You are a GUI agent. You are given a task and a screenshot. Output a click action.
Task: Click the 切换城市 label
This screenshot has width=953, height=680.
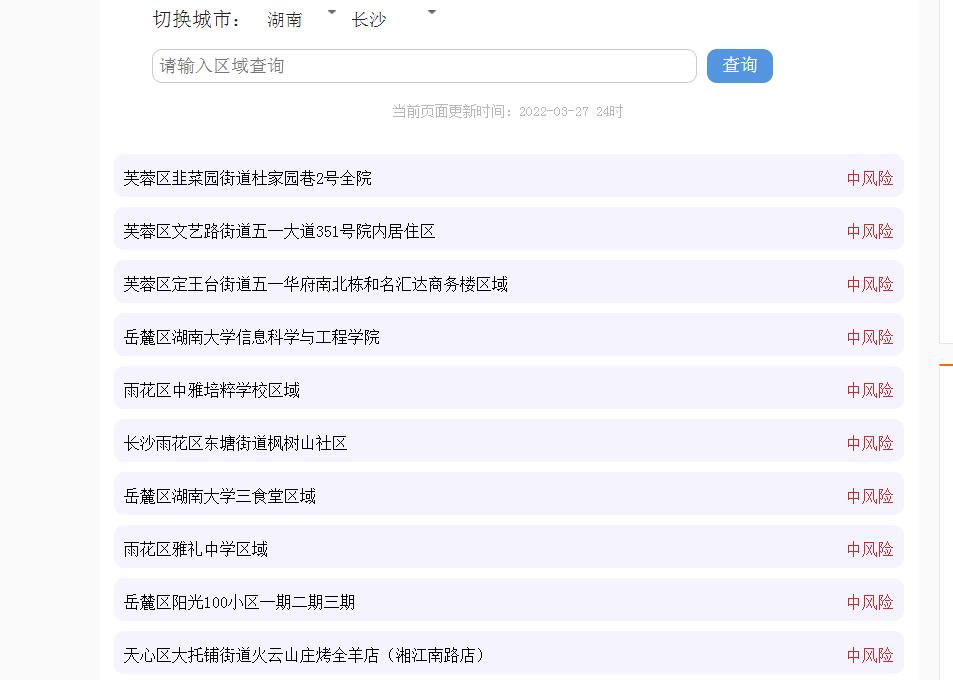point(196,19)
